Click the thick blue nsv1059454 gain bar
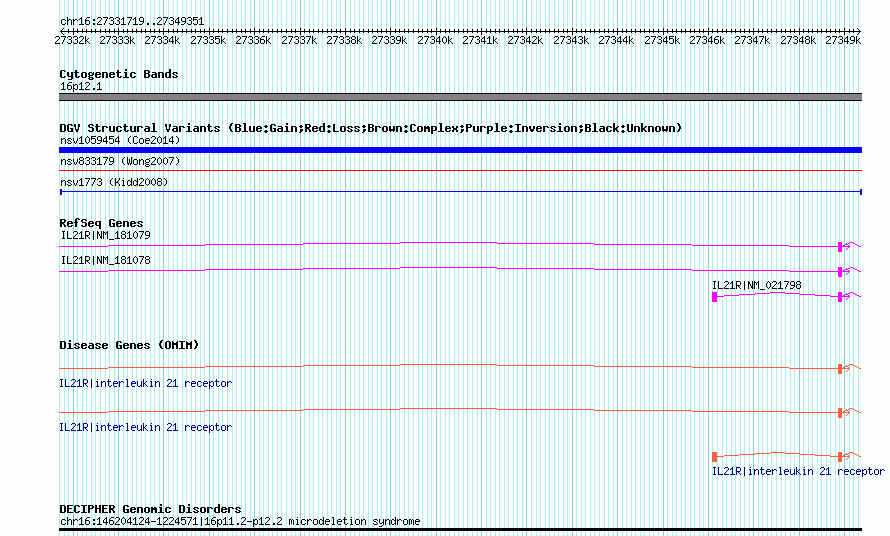 460,150
